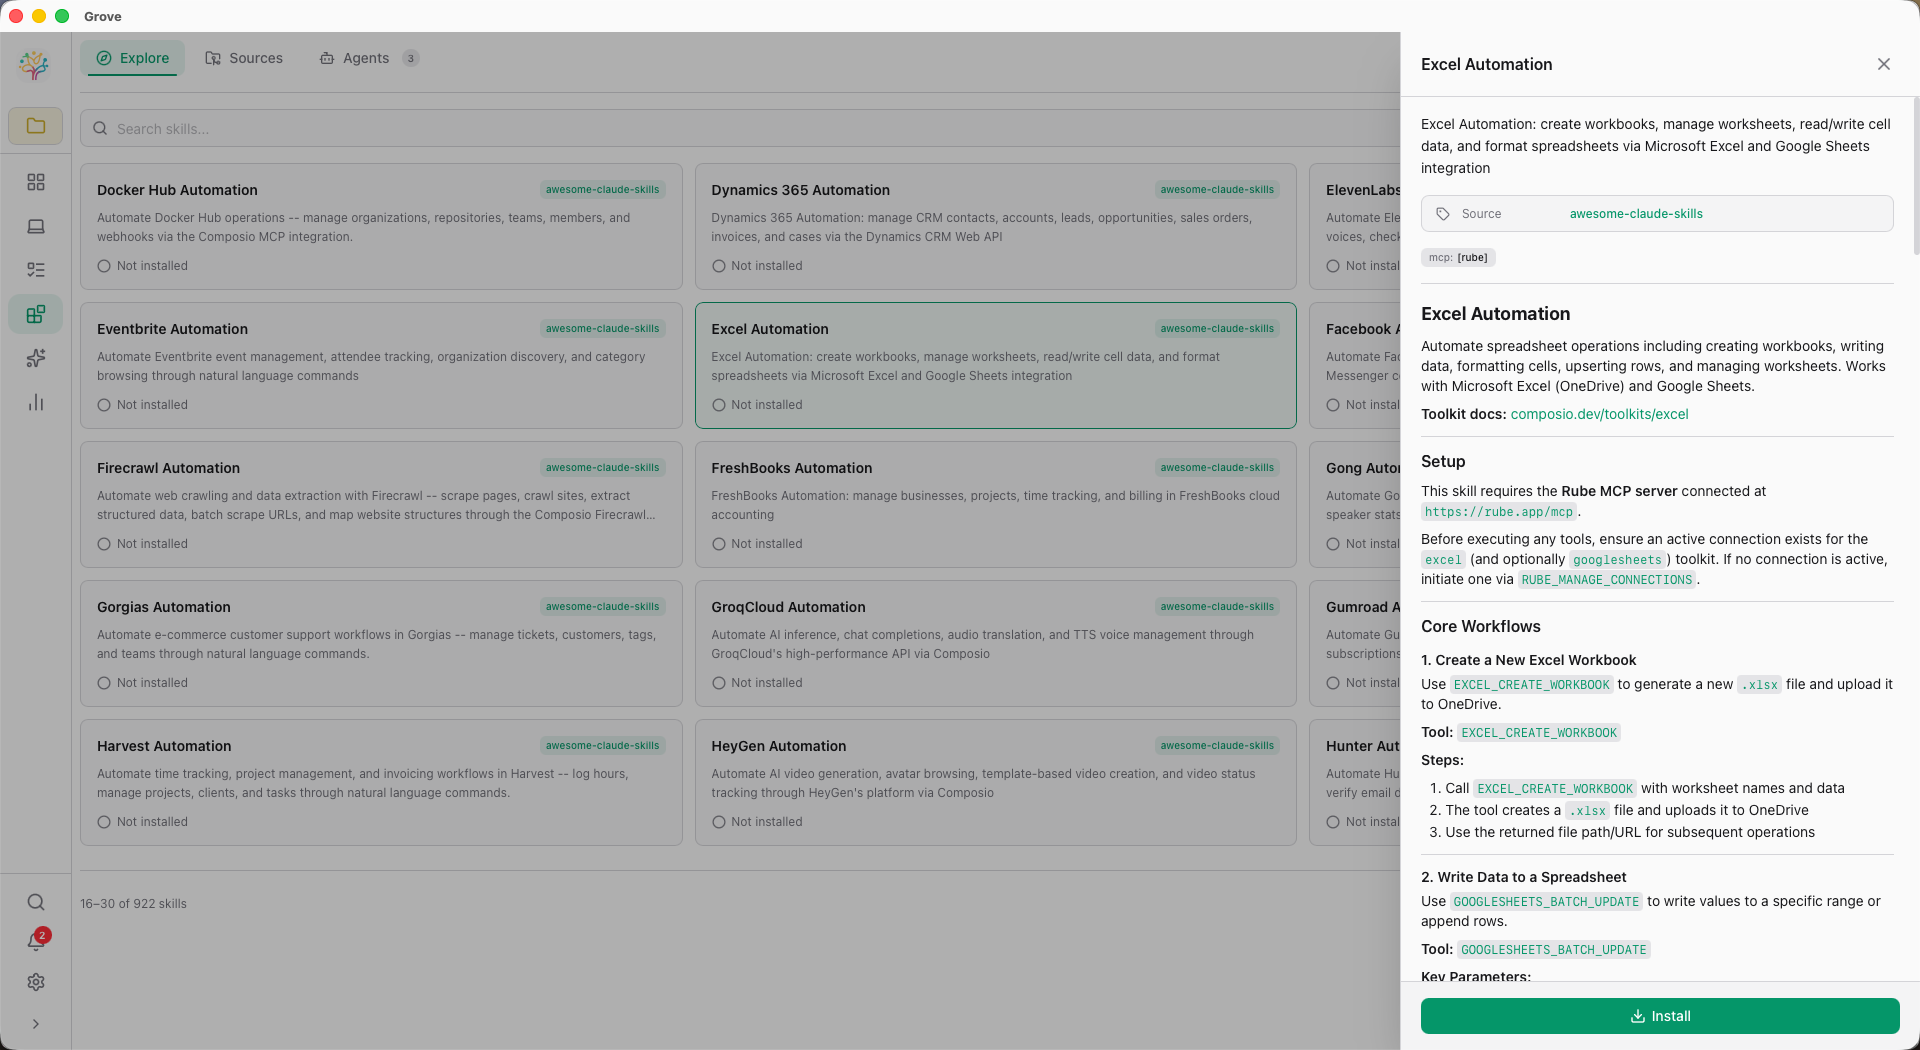Click the 16–30 of 922 skills text

click(x=133, y=904)
